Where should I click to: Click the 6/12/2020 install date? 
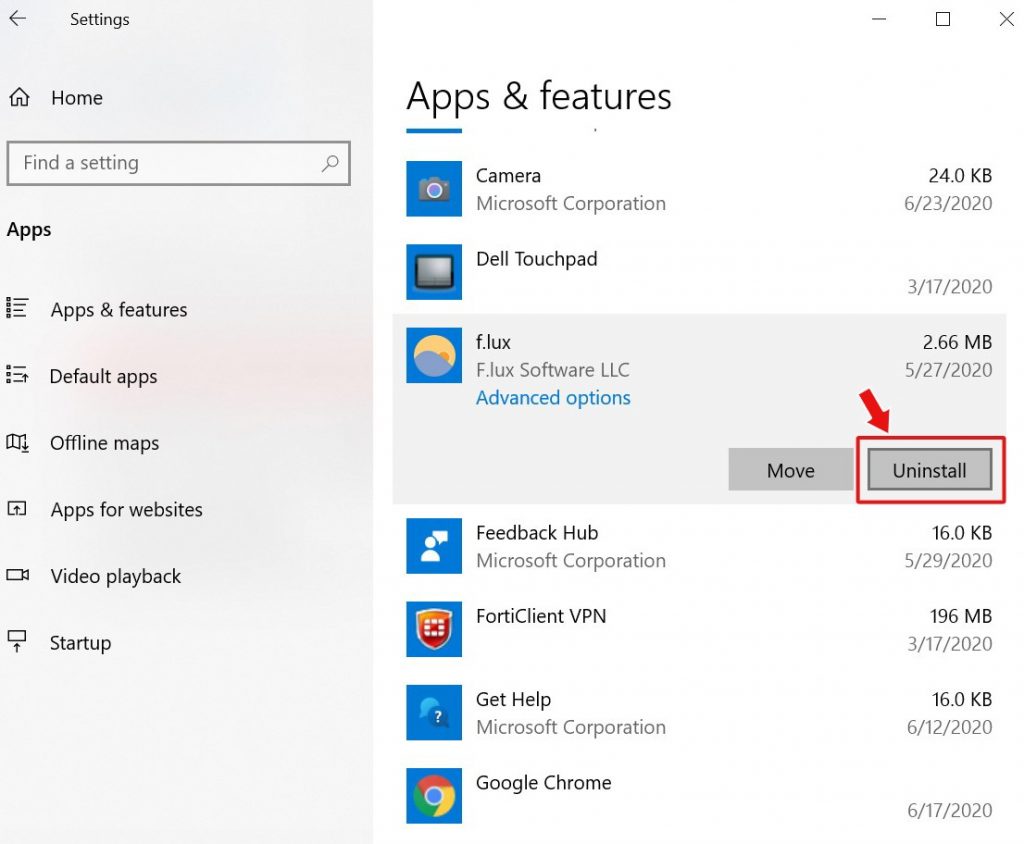[949, 727]
